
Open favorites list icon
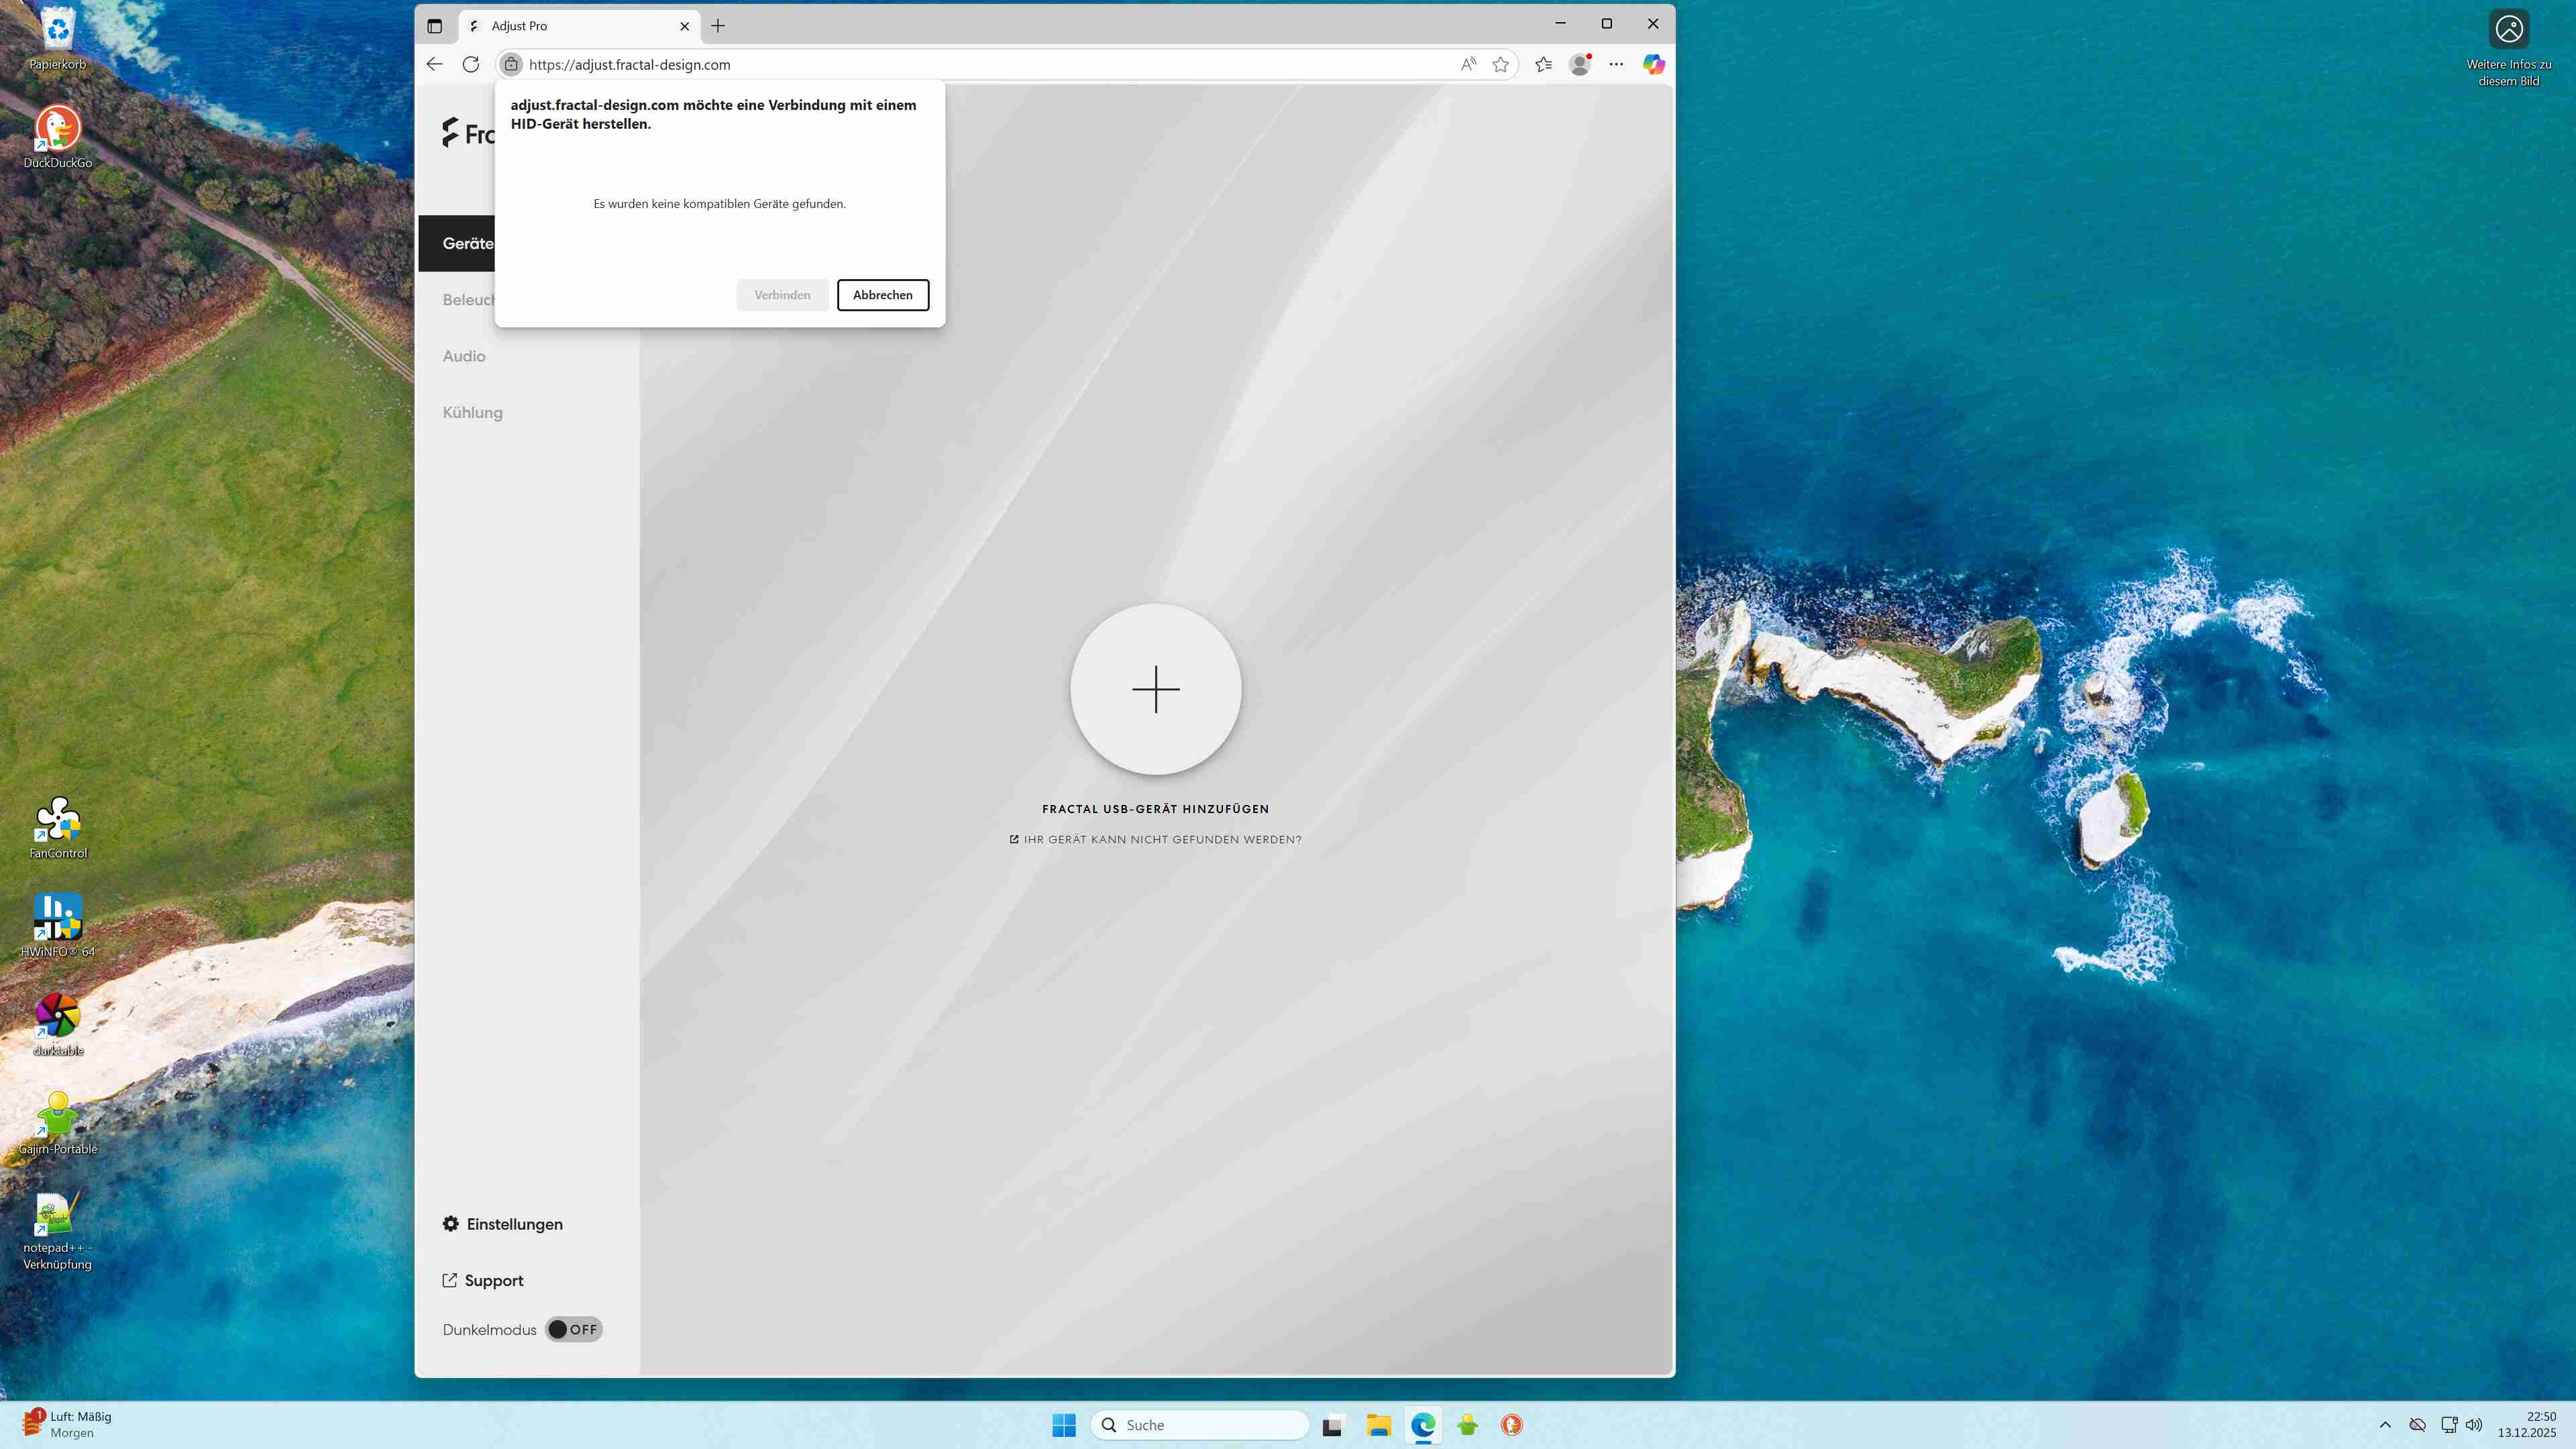[1543, 64]
